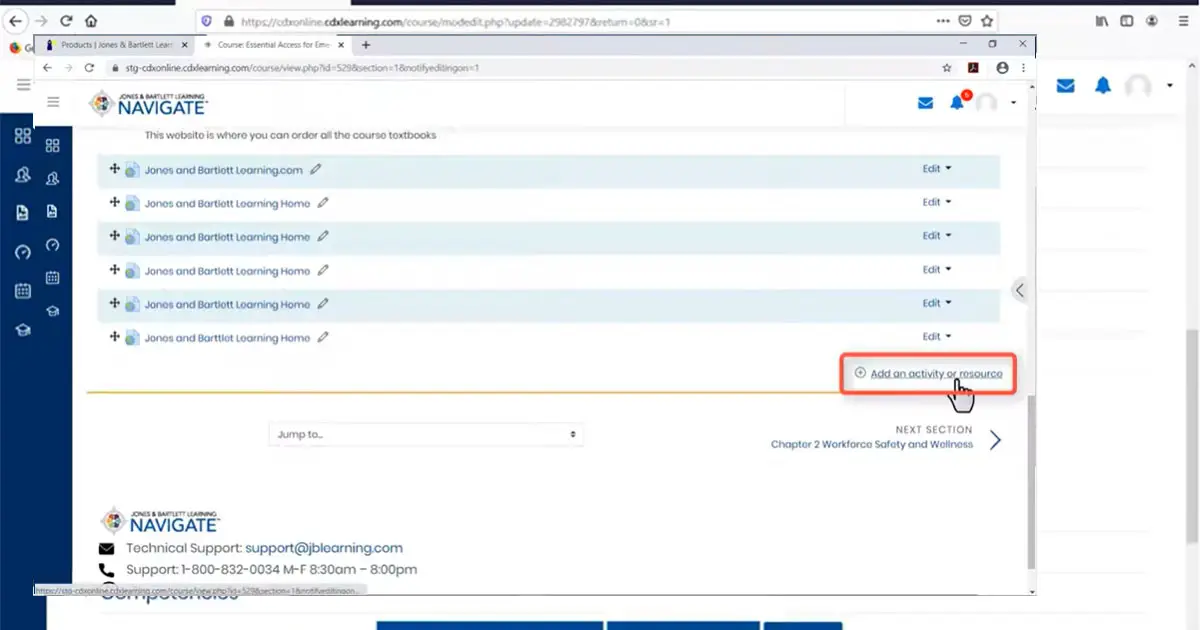Open Edit dropdown for the last Learning Home item

pos(936,337)
